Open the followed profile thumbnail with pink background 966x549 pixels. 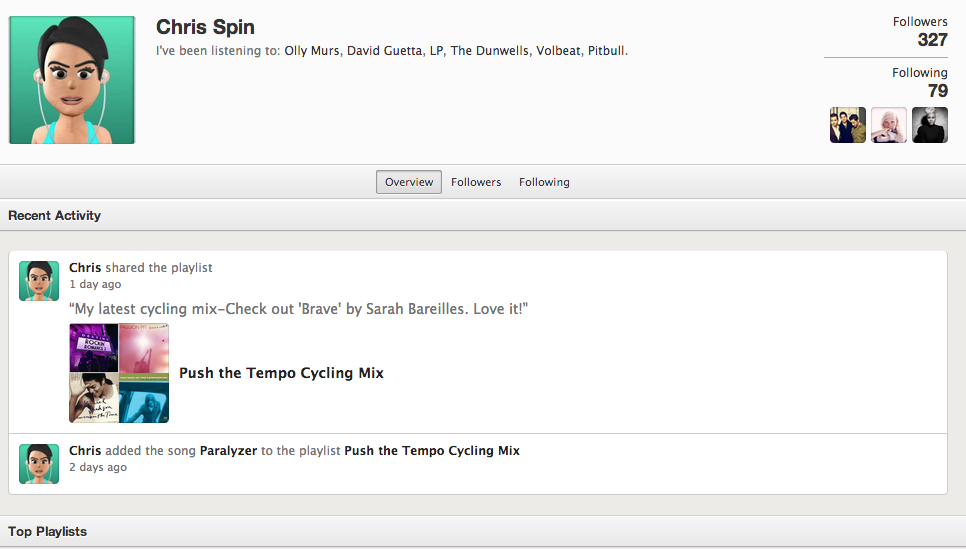click(x=889, y=125)
